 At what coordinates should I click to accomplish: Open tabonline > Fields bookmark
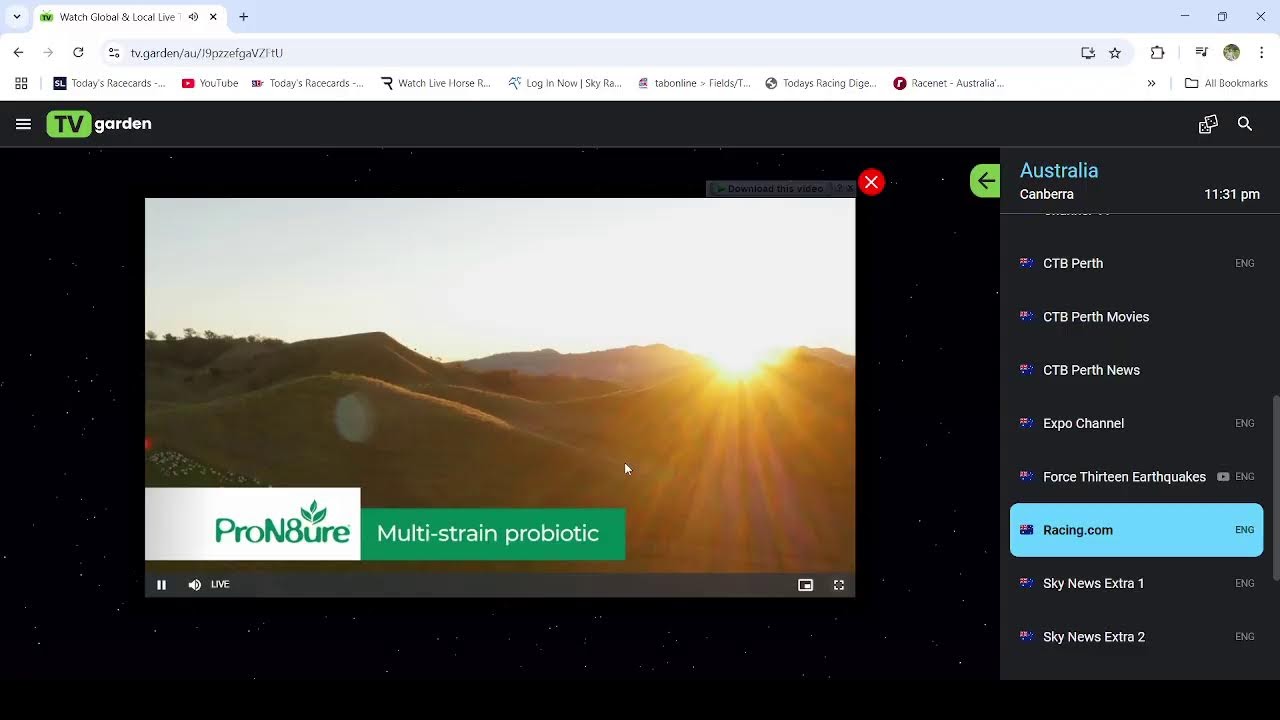(694, 83)
